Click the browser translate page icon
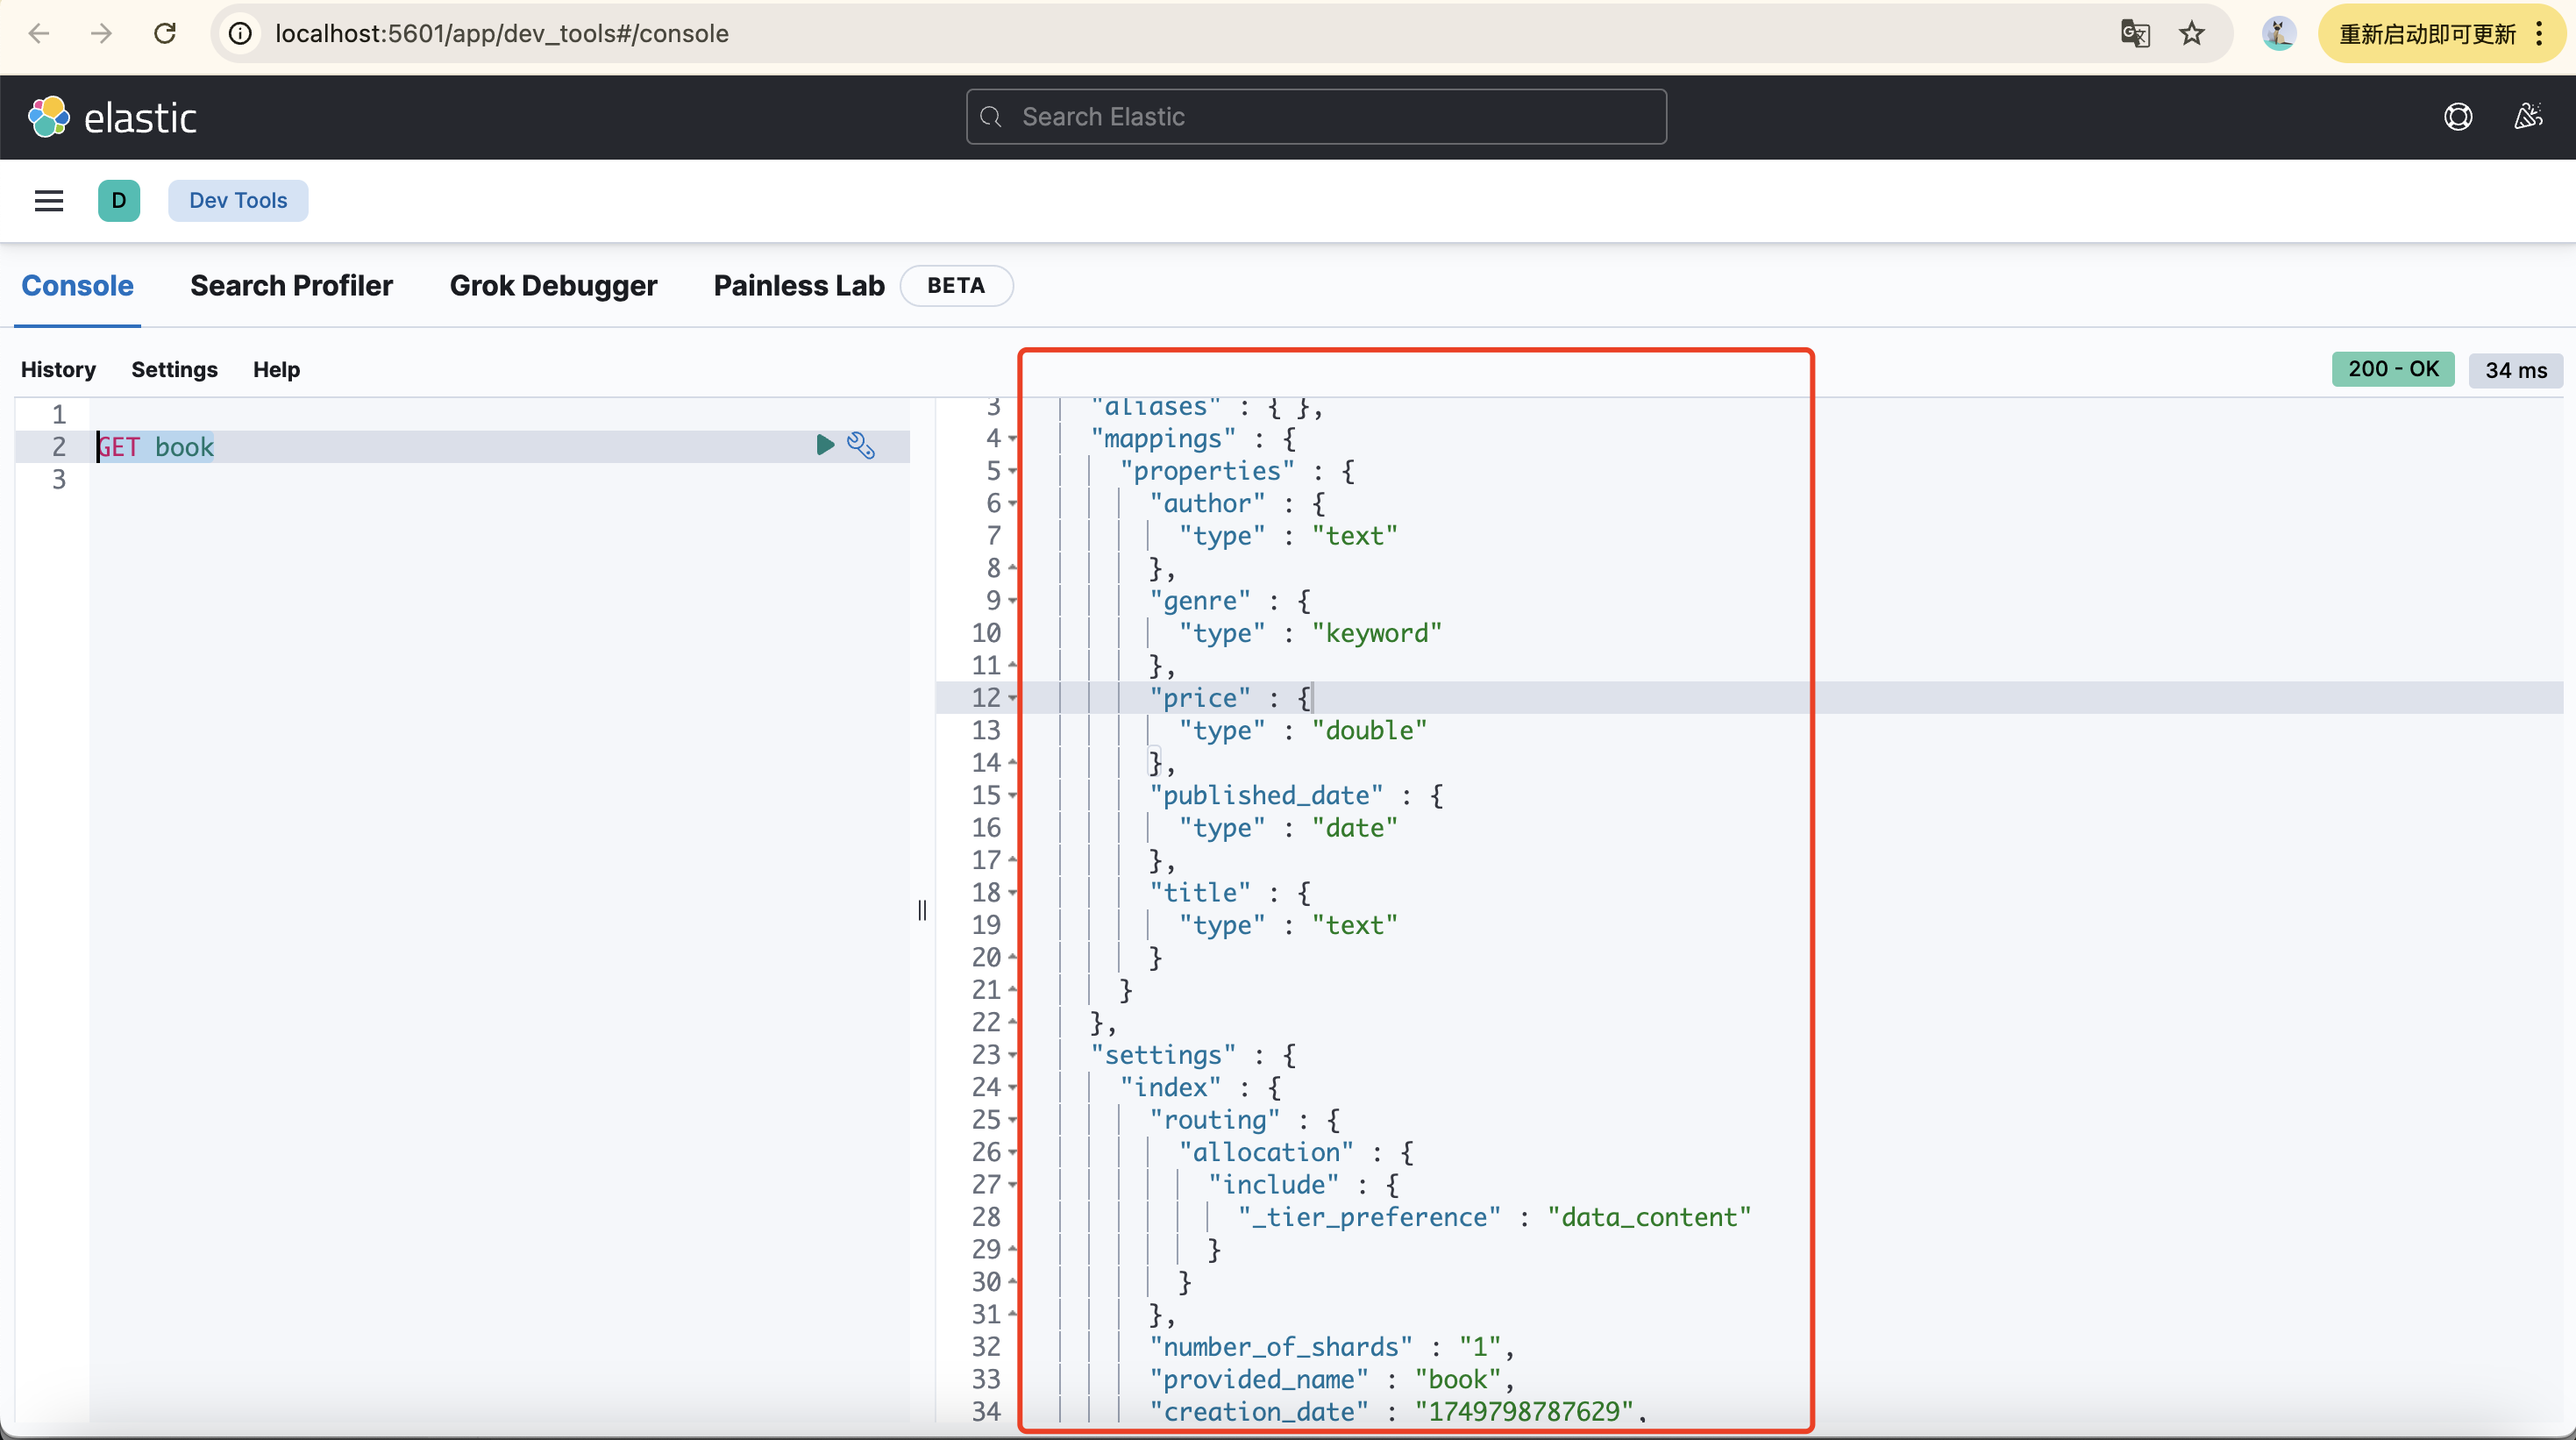Image resolution: width=2576 pixels, height=1440 pixels. (2134, 34)
